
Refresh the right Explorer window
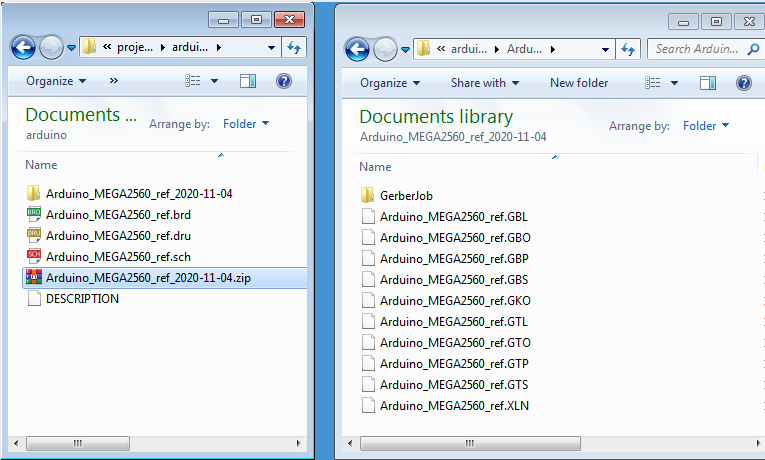(628, 49)
